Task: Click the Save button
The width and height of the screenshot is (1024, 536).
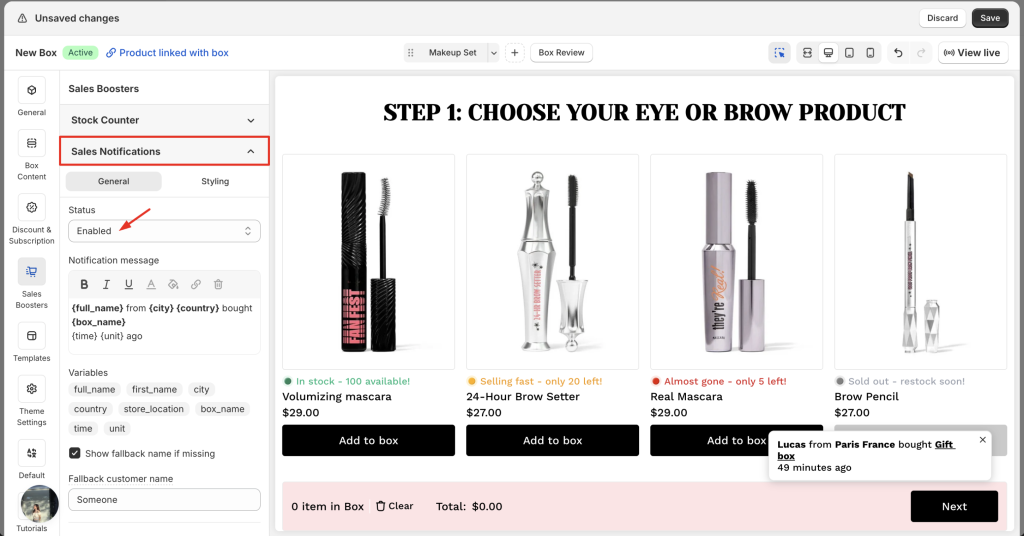Action: [x=989, y=18]
